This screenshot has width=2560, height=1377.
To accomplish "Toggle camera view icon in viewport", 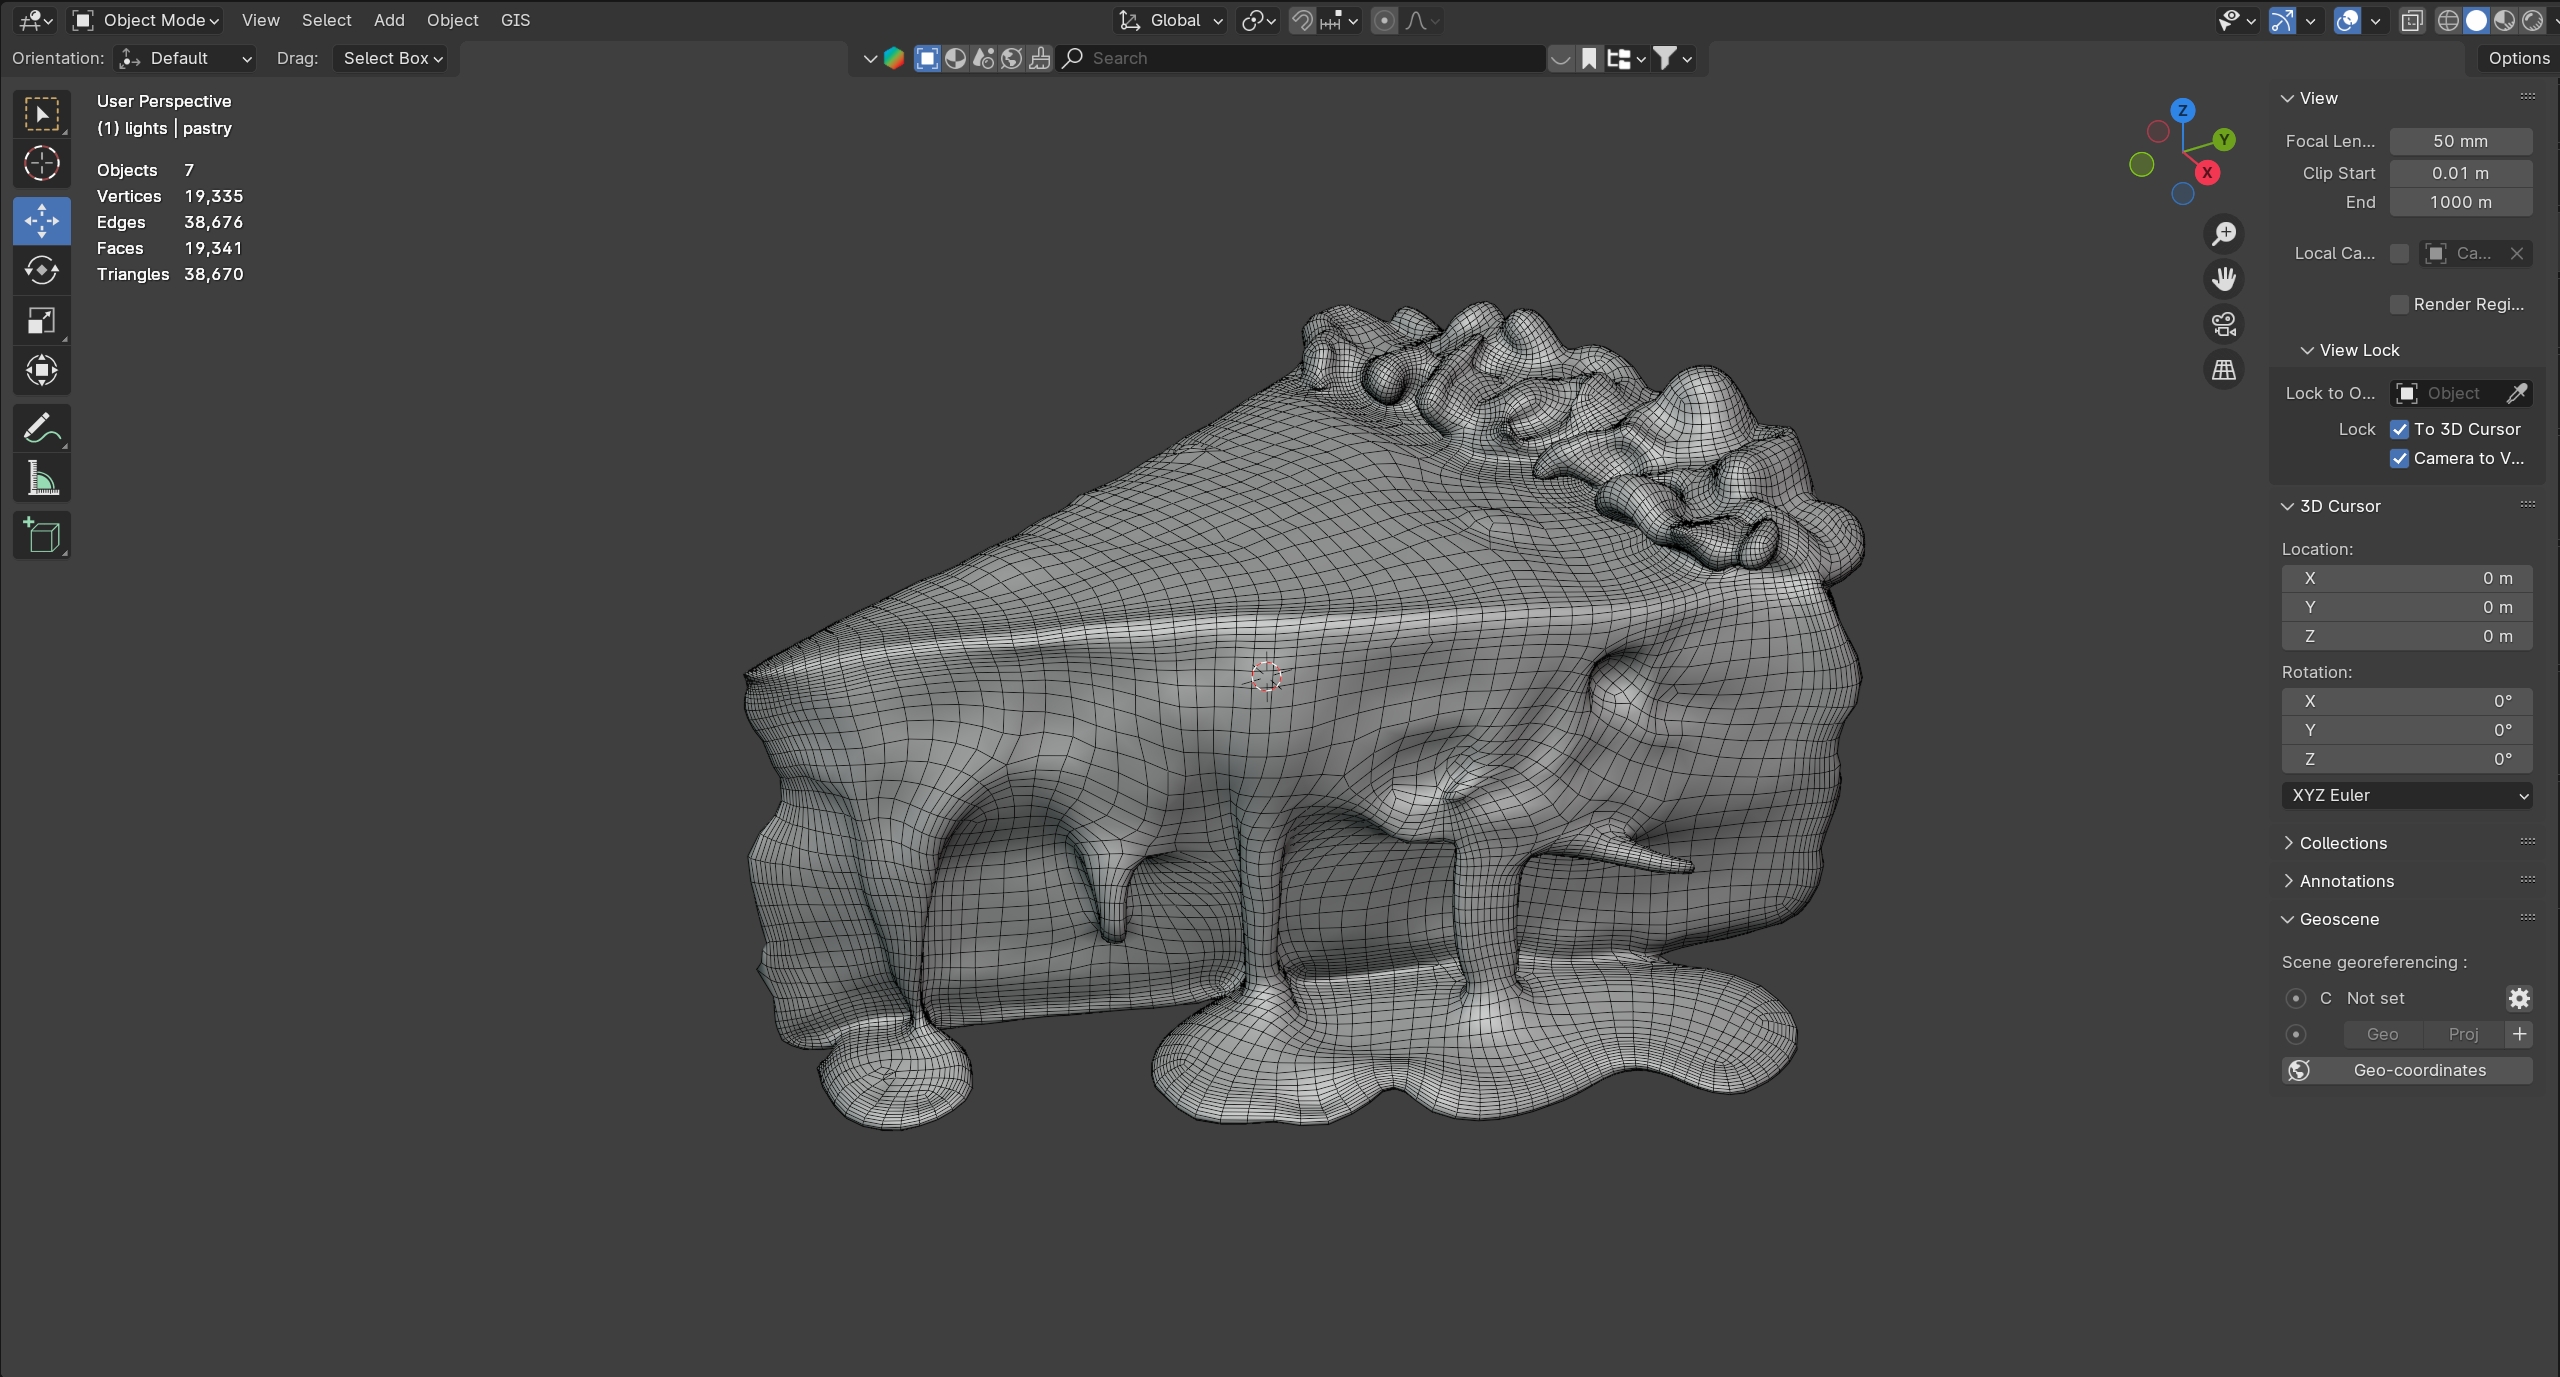I will [x=2224, y=324].
